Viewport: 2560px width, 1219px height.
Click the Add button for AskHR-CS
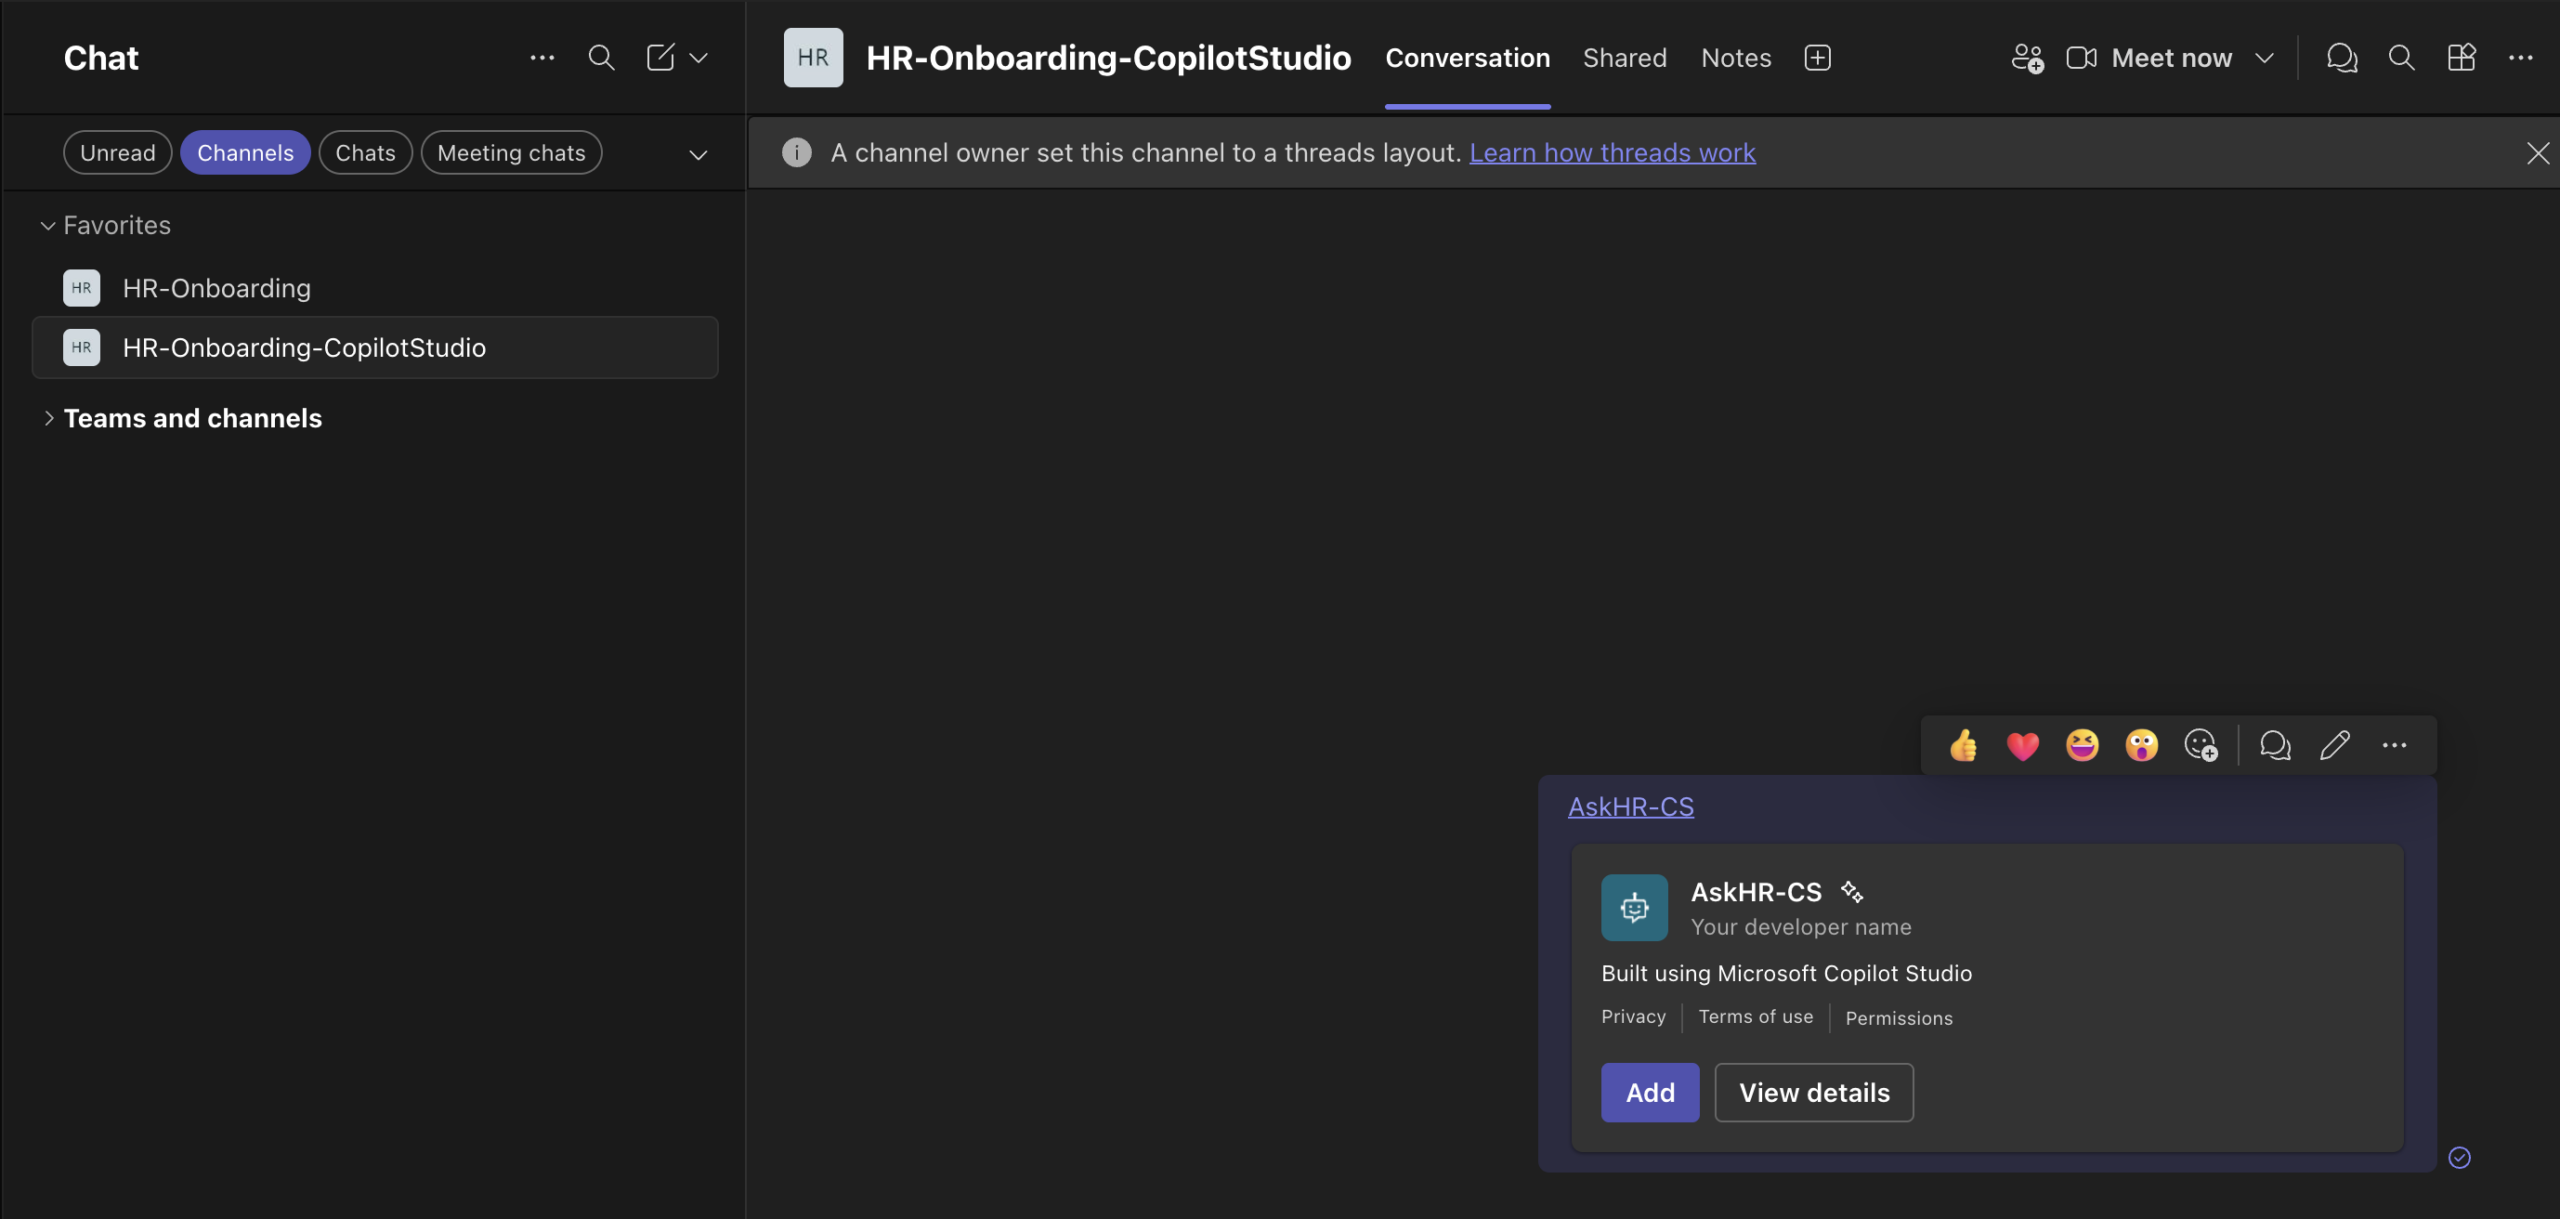[x=1649, y=1092]
